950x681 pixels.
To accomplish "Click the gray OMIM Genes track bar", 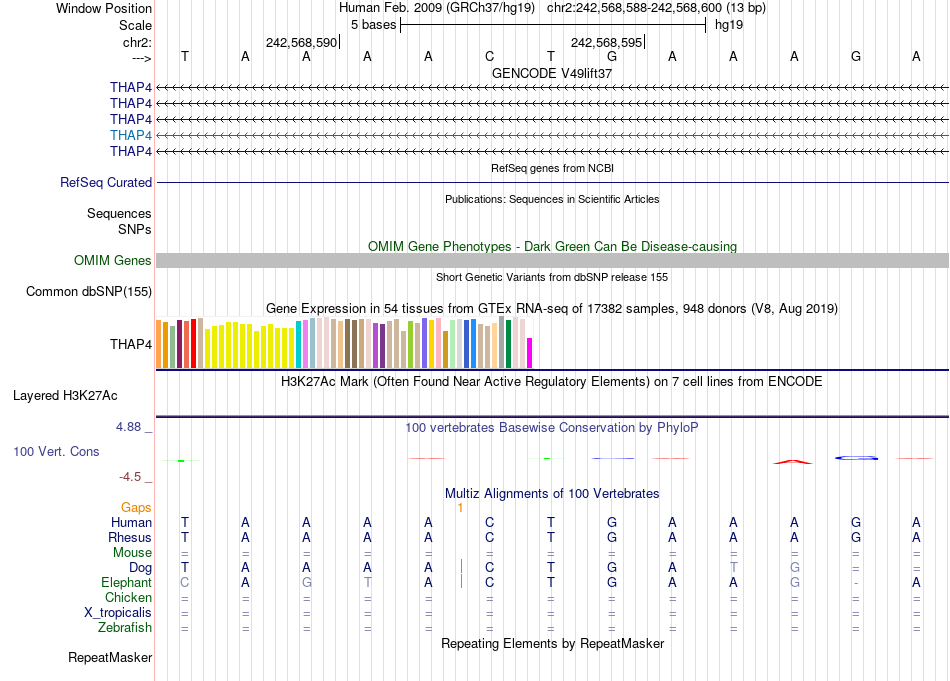I will (x=553, y=261).
